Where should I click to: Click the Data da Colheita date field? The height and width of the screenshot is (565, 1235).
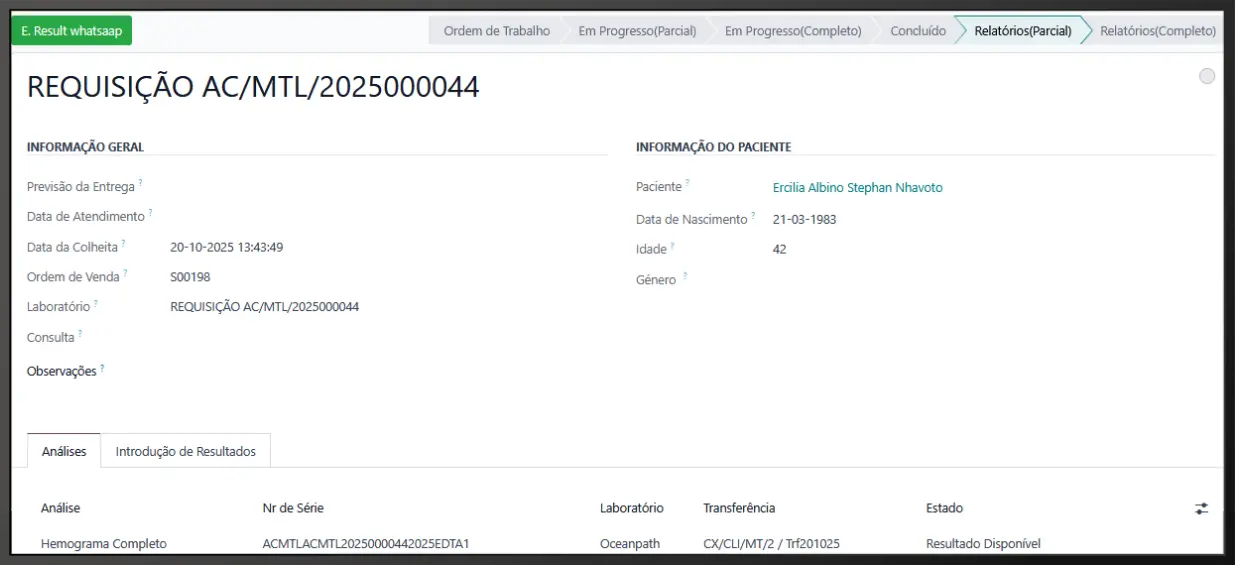(x=226, y=247)
